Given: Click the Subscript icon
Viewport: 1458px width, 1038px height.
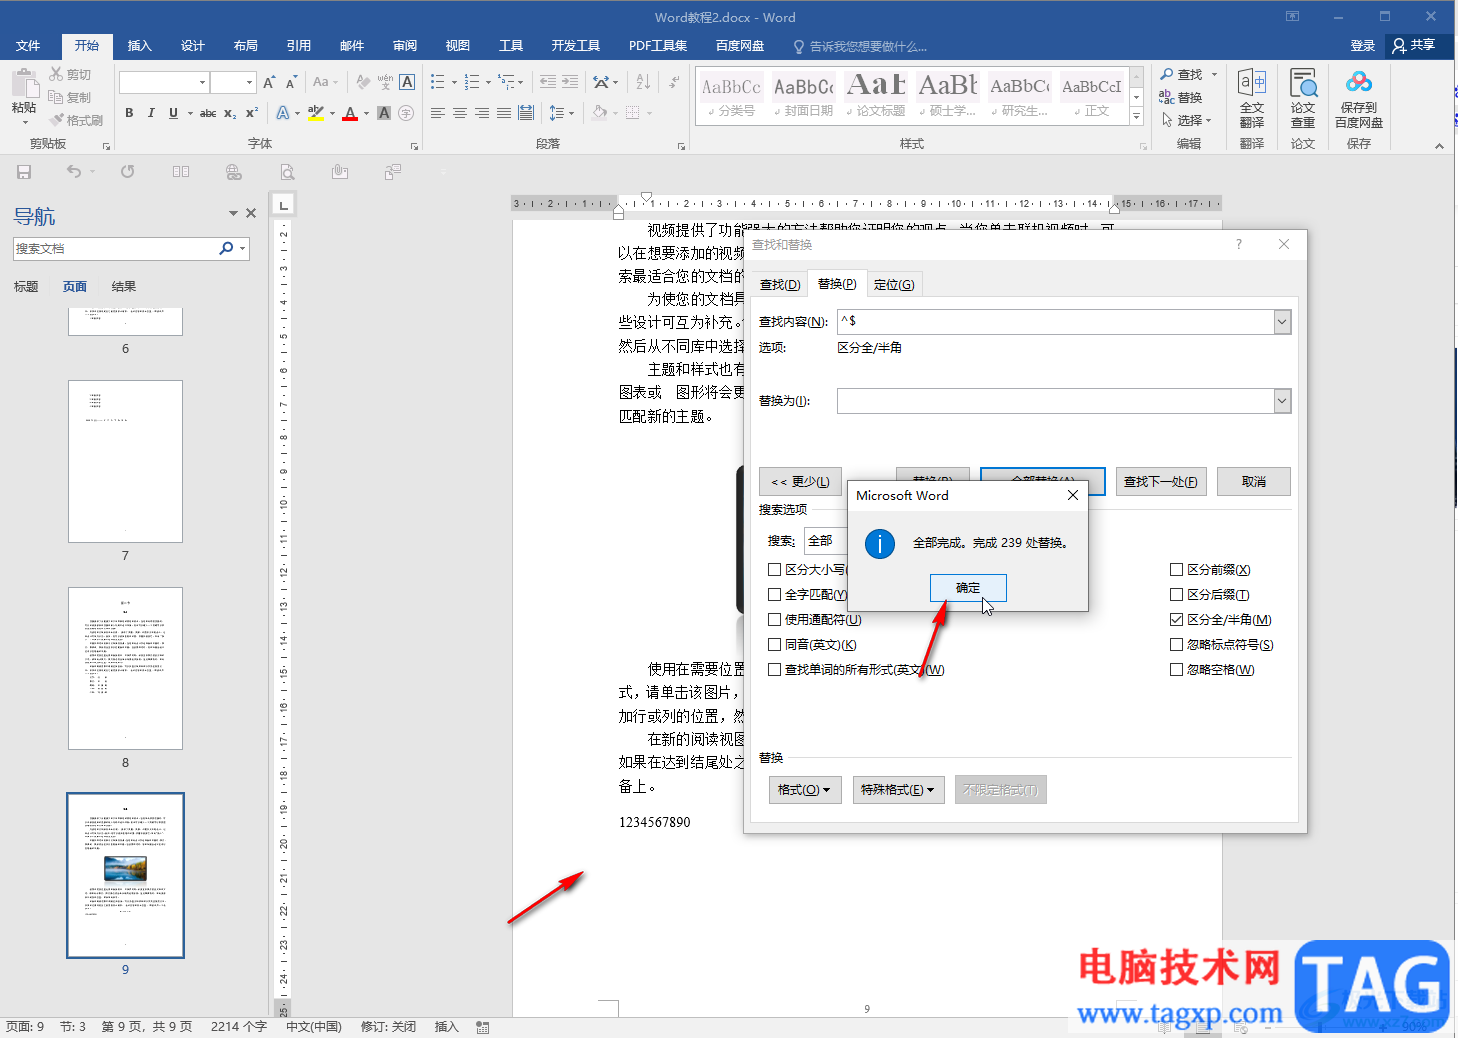Looking at the screenshot, I should pyautogui.click(x=230, y=113).
